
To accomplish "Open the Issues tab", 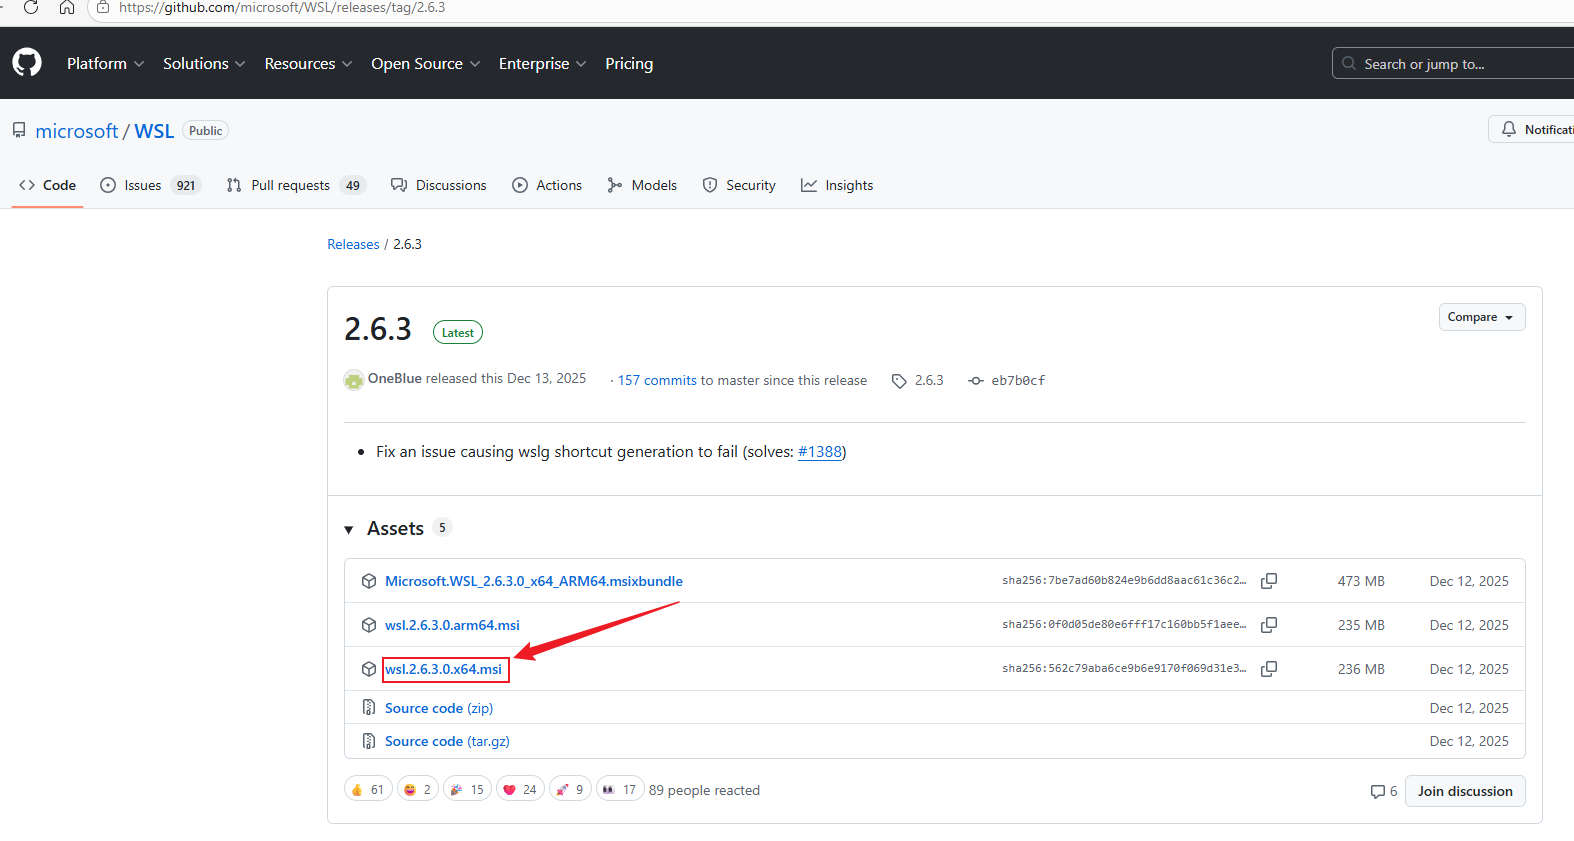I will tap(151, 185).
